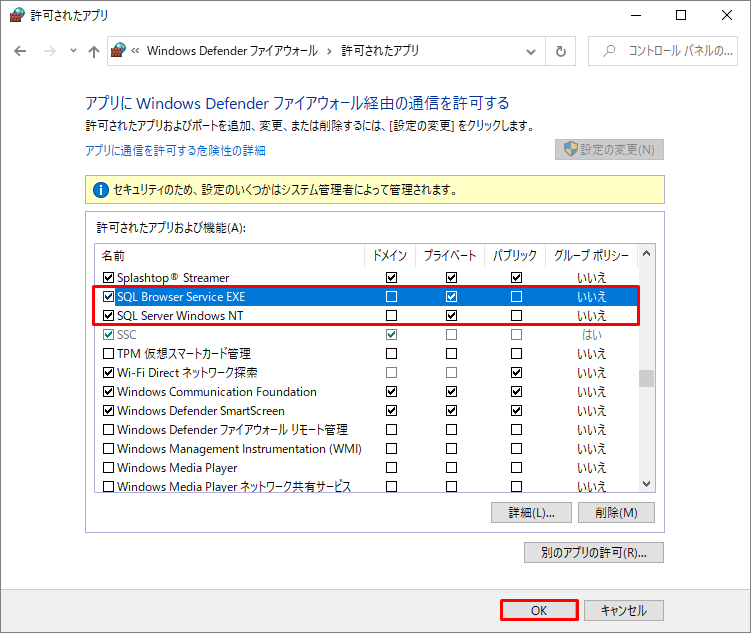751x633 pixels.
Task: Enable Windows Media Player name checkbox
Action: click(x=109, y=467)
